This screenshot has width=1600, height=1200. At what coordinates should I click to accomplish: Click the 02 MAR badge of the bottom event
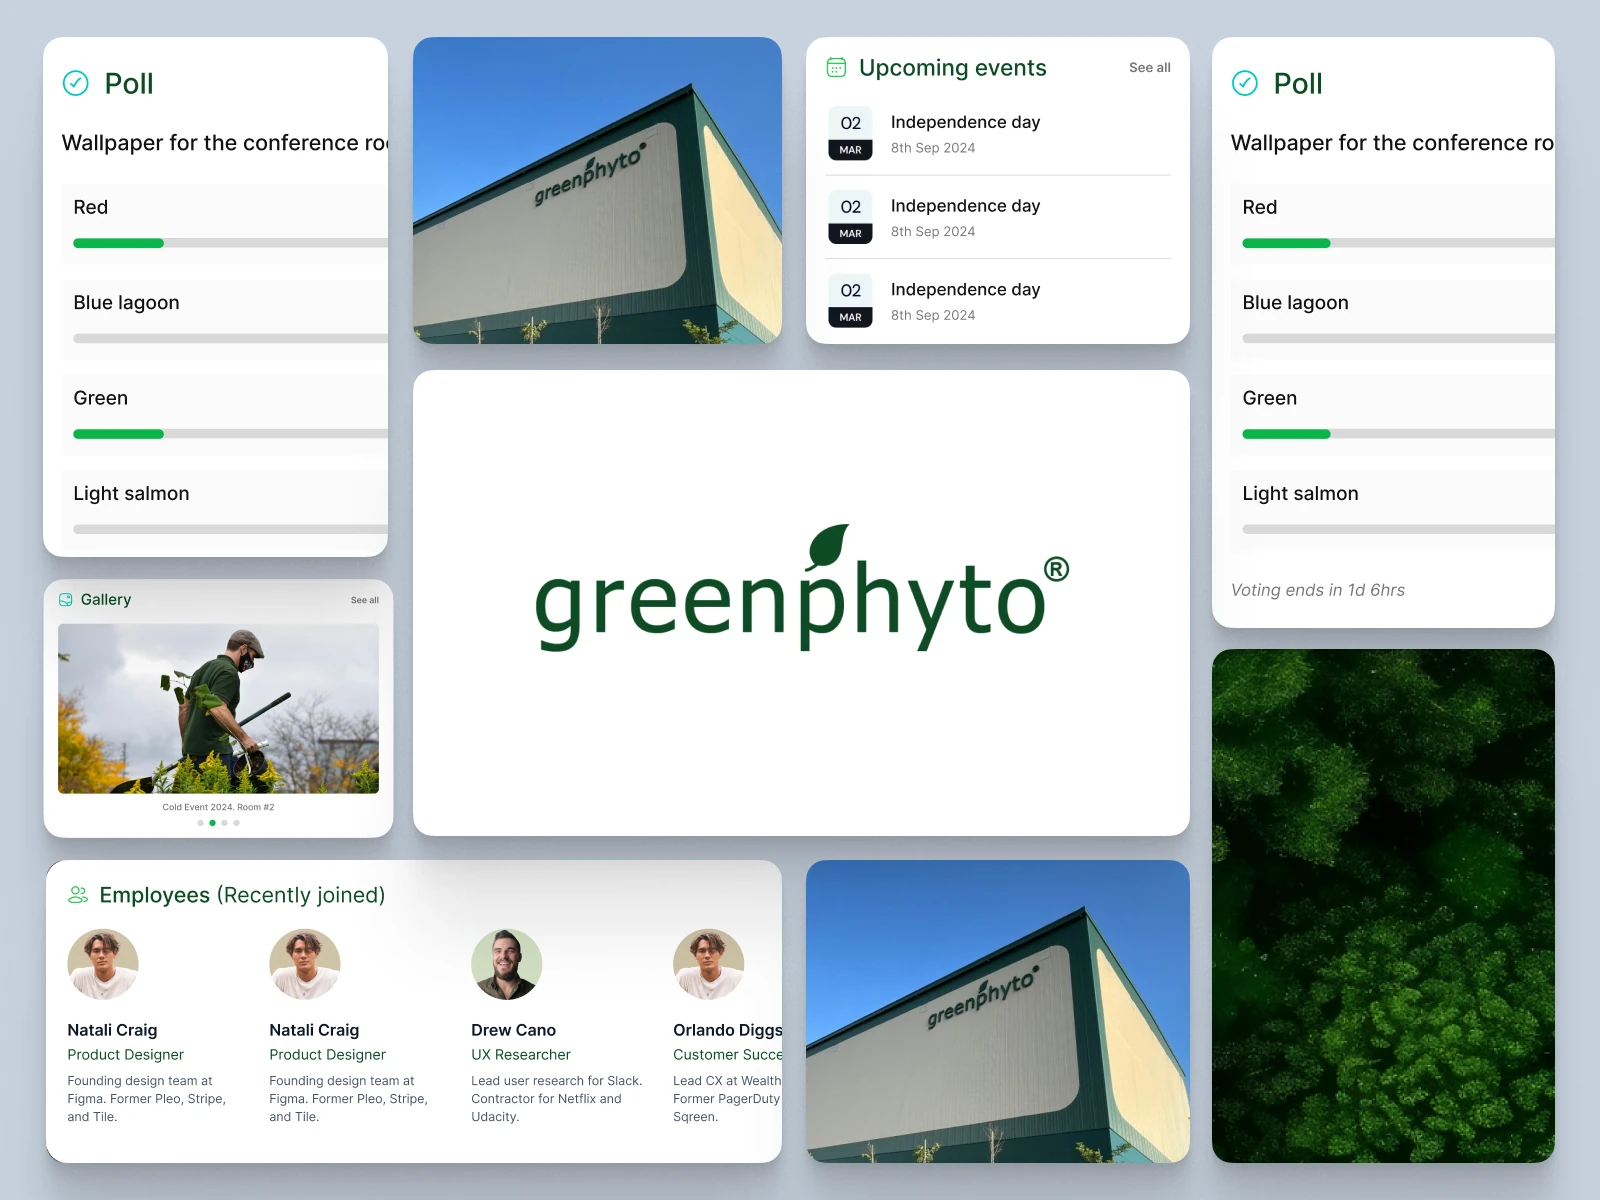coord(850,301)
